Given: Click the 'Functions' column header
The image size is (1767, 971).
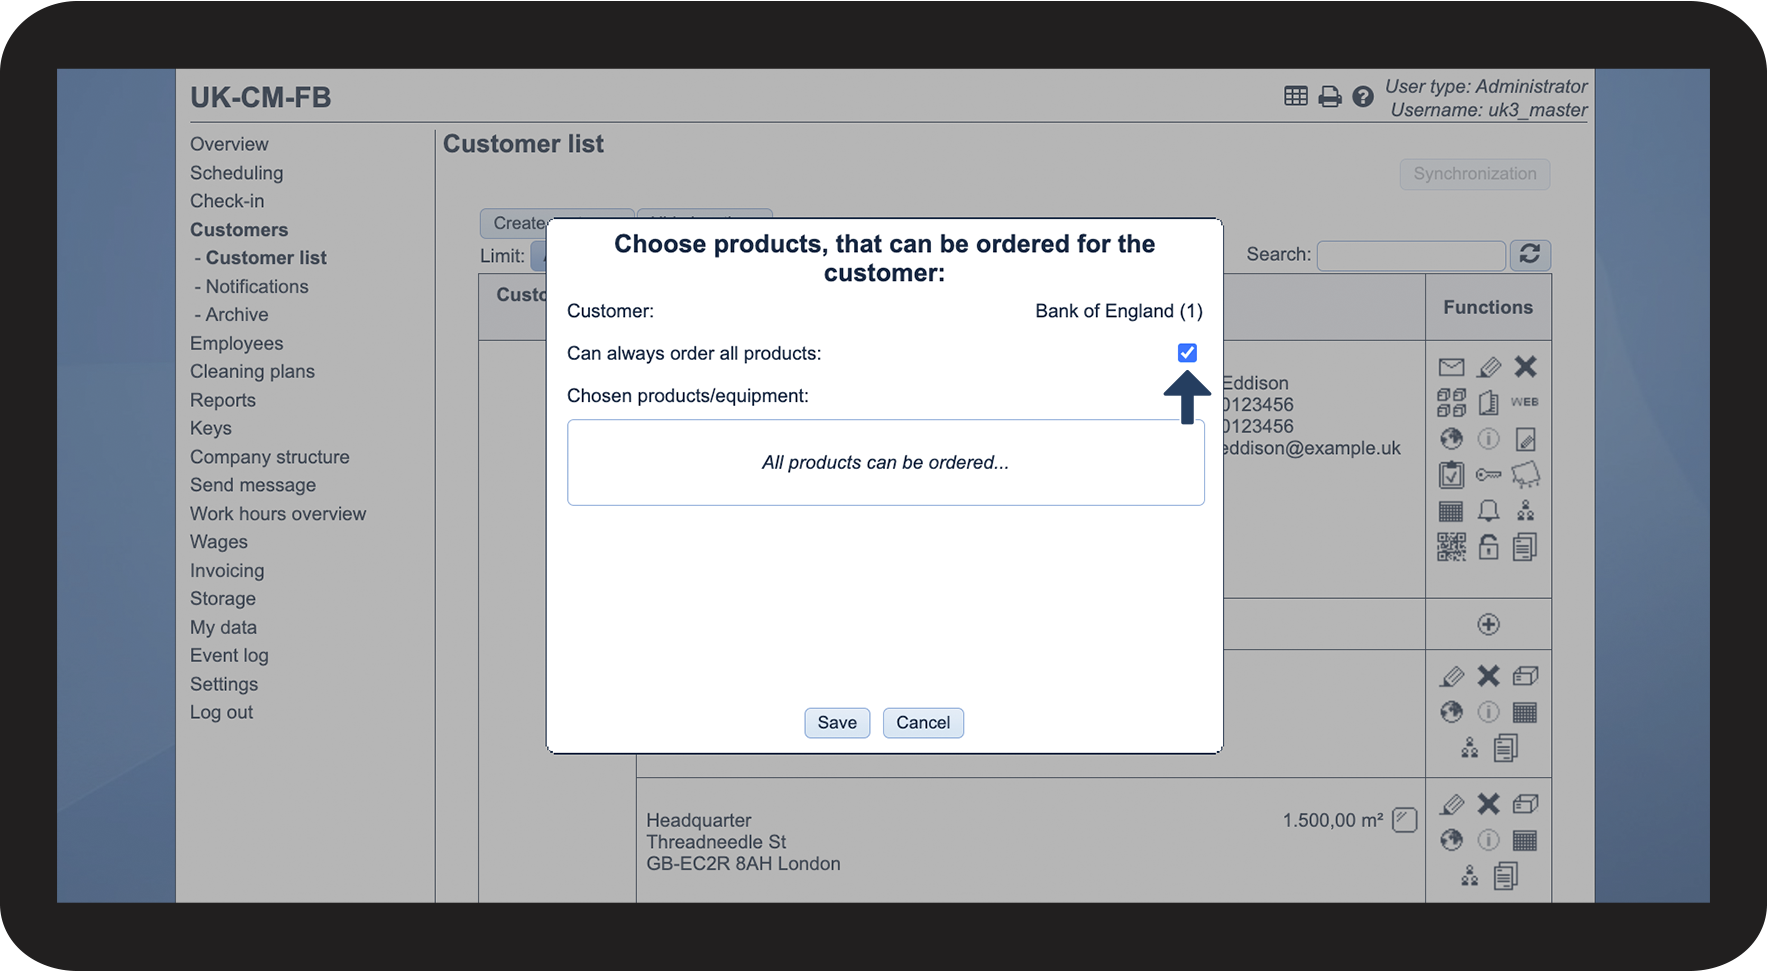Looking at the screenshot, I should [1488, 308].
